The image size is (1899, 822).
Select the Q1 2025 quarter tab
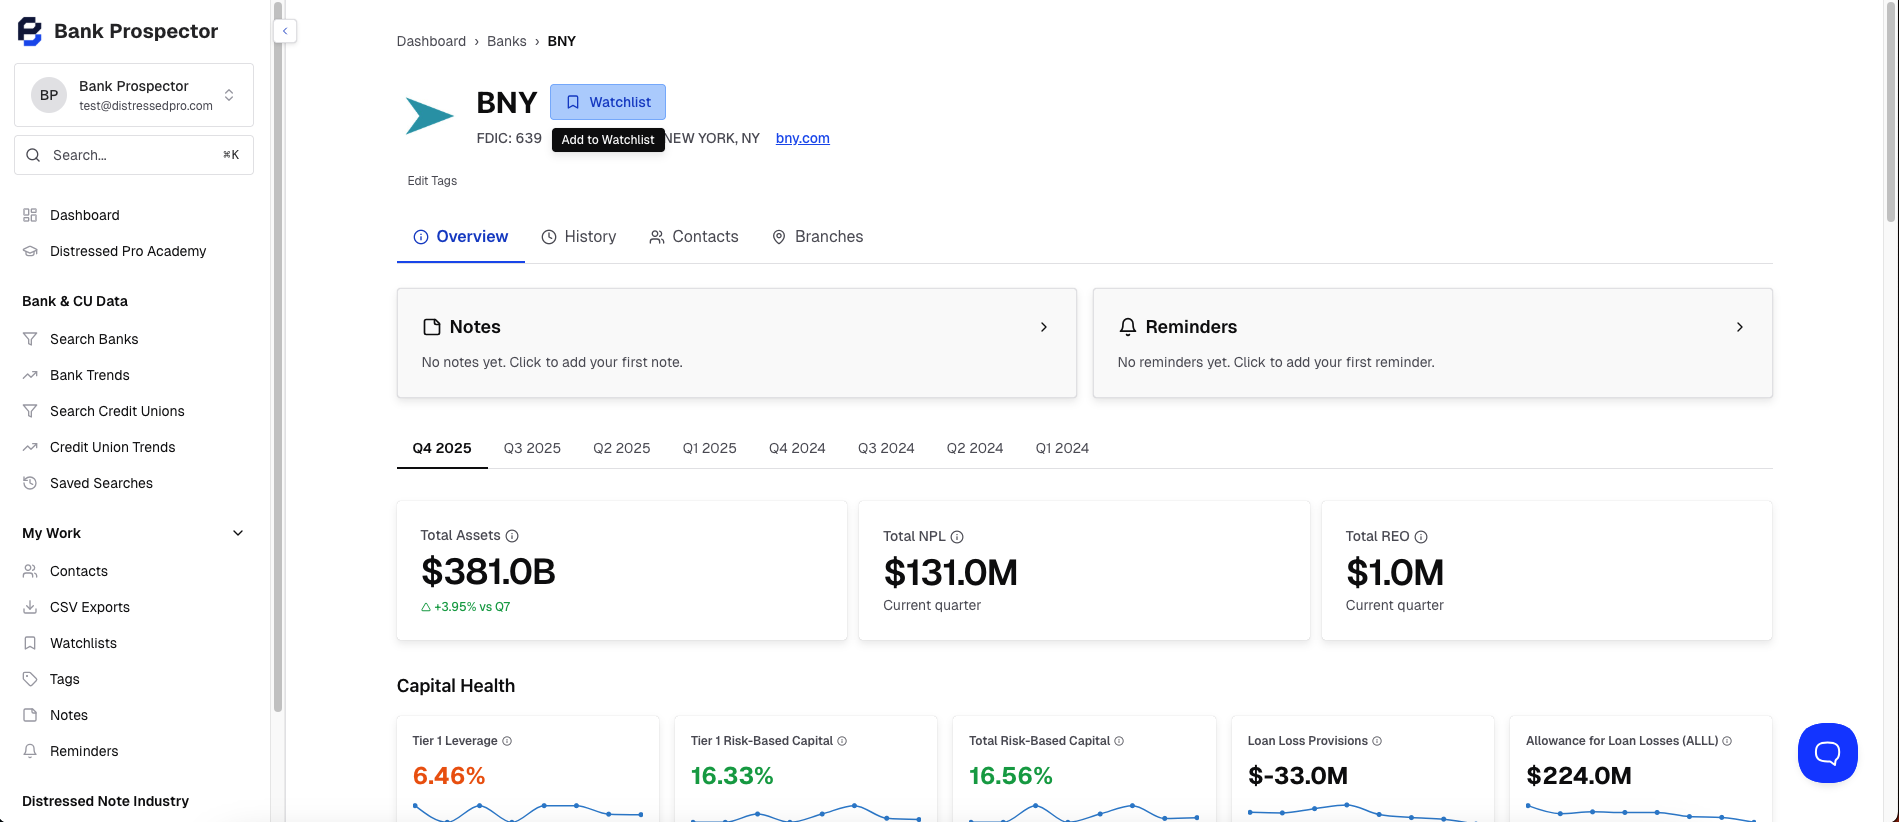tap(710, 448)
